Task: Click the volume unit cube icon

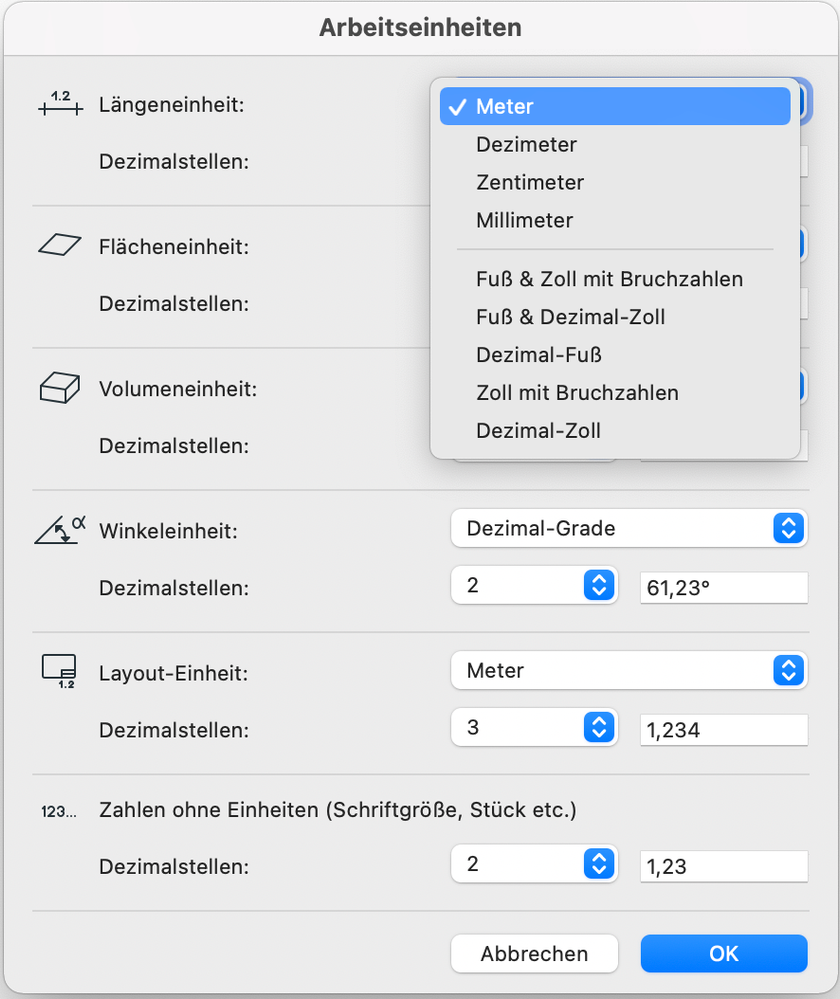Action: (x=59, y=387)
